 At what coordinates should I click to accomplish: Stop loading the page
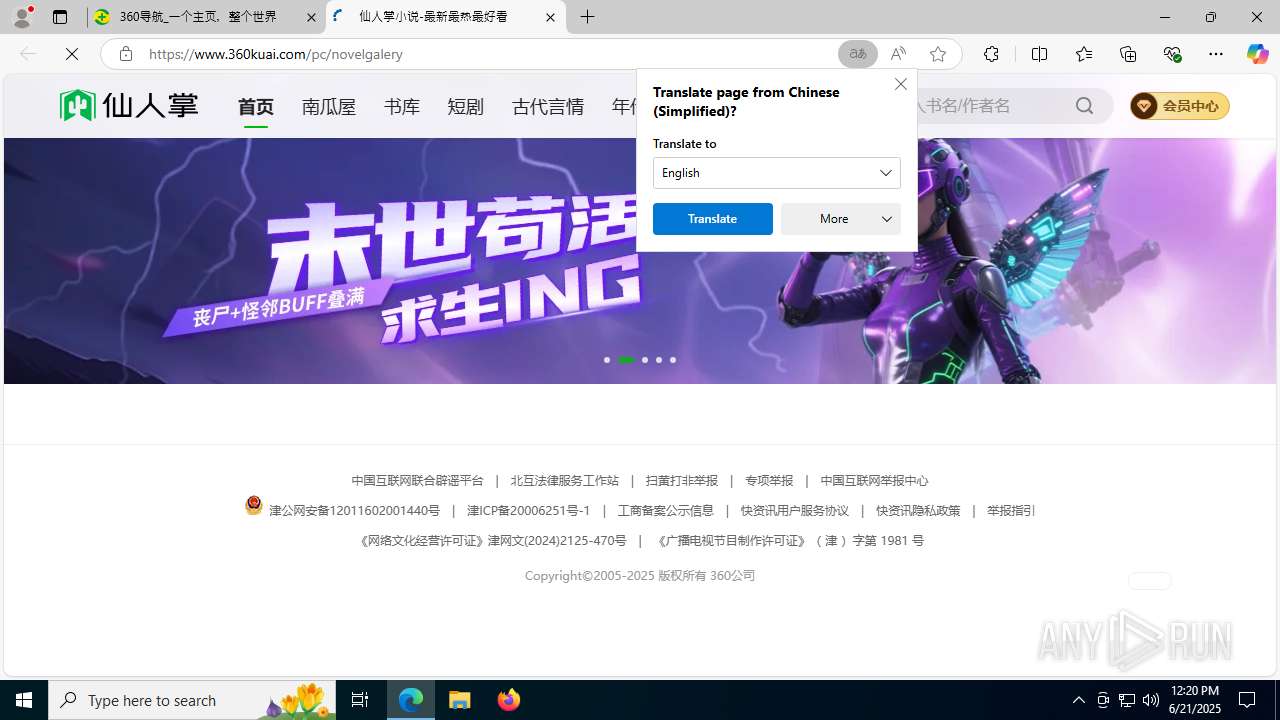(x=72, y=54)
